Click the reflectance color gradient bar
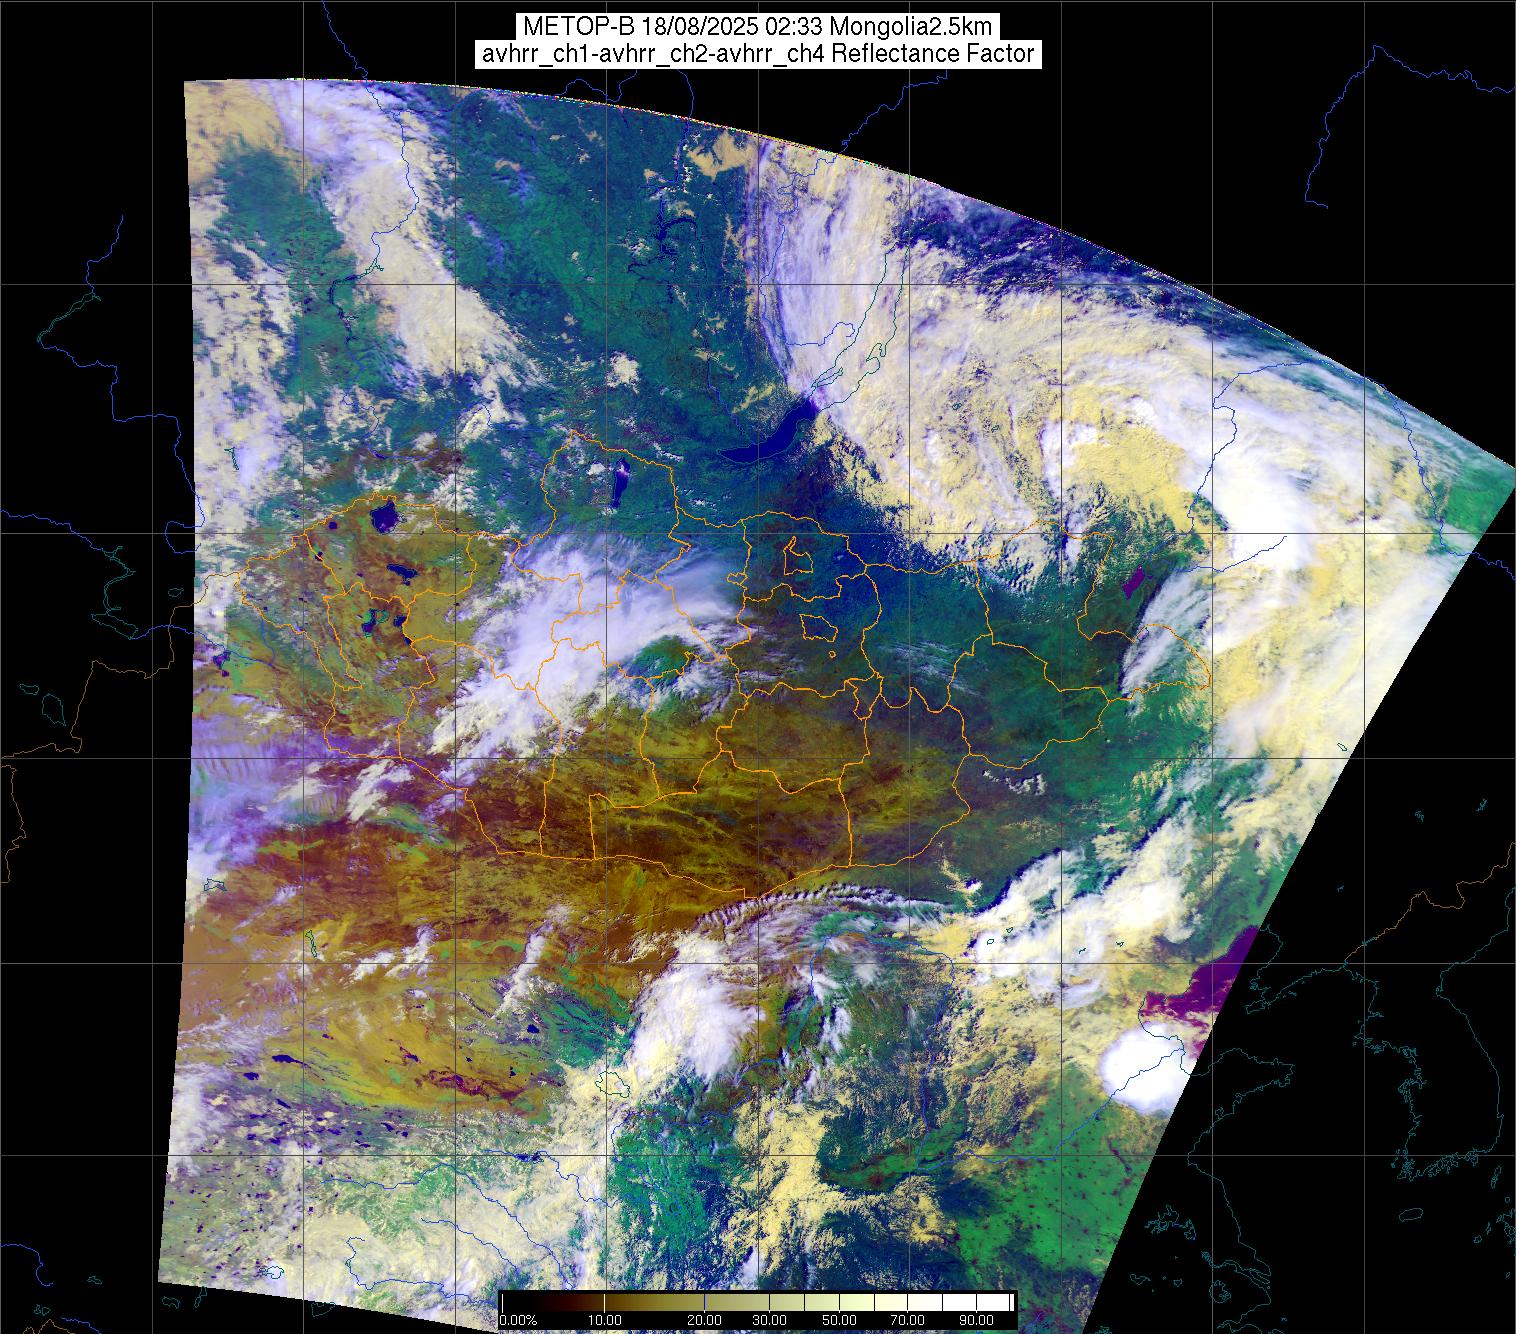 point(758,1302)
